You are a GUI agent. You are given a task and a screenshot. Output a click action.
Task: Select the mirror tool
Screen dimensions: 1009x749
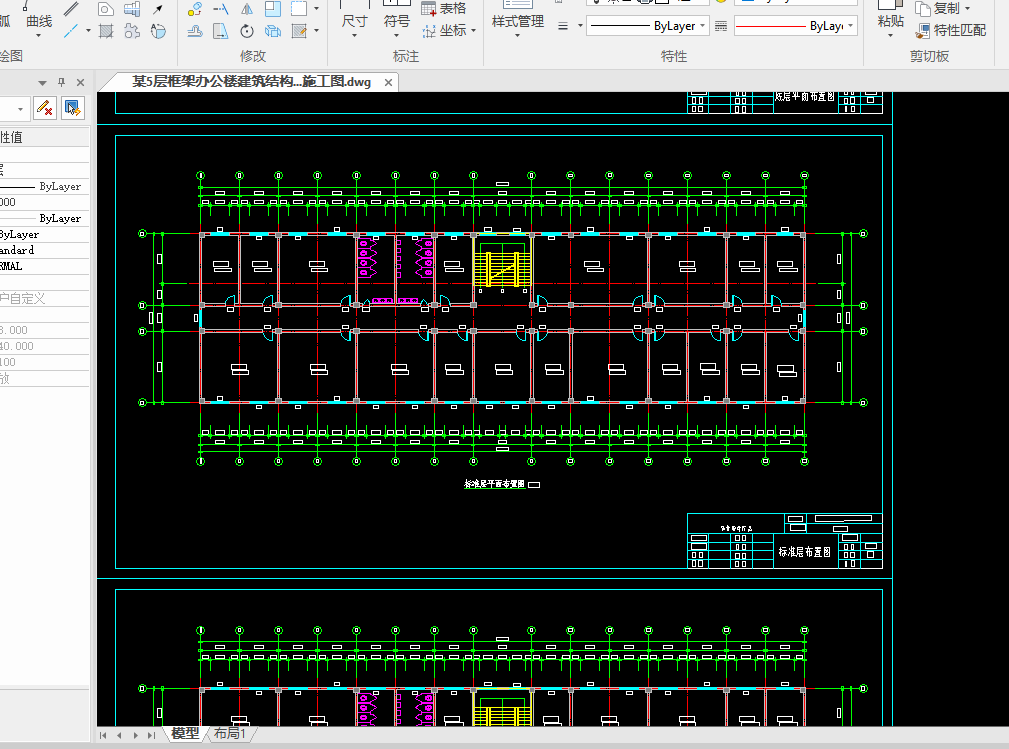pos(247,9)
